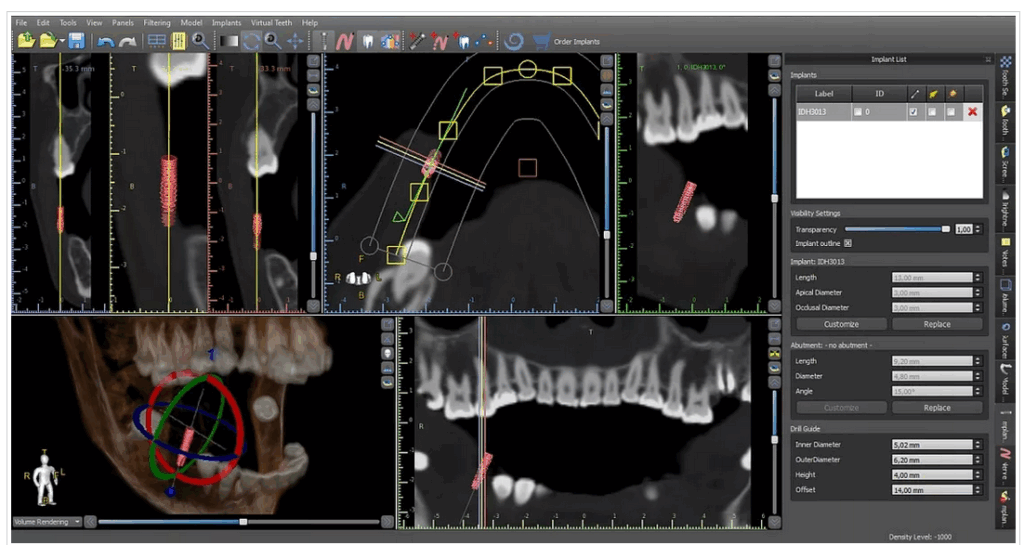Image resolution: width=1024 pixels, height=545 pixels.
Task: Click the Undo arrow in toolbar
Action: [105, 41]
